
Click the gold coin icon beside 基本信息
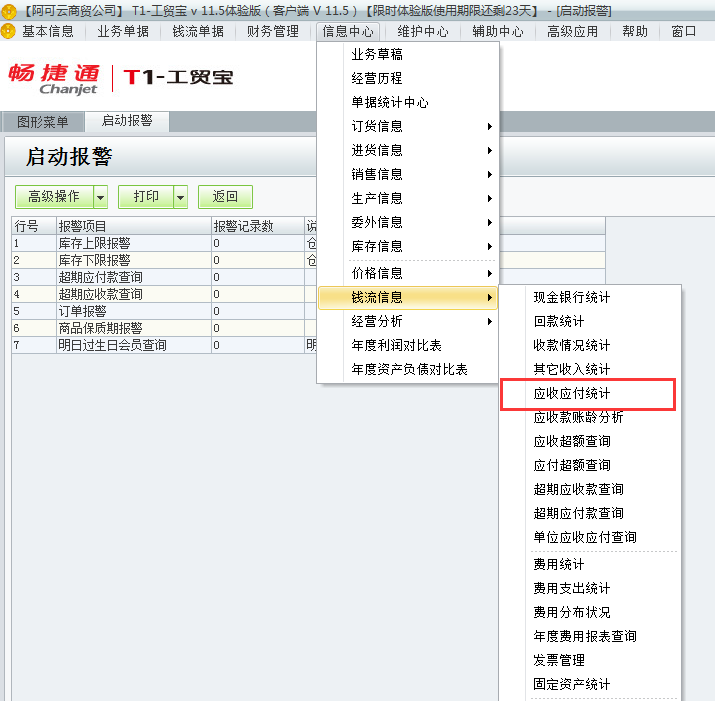pyautogui.click(x=8, y=31)
